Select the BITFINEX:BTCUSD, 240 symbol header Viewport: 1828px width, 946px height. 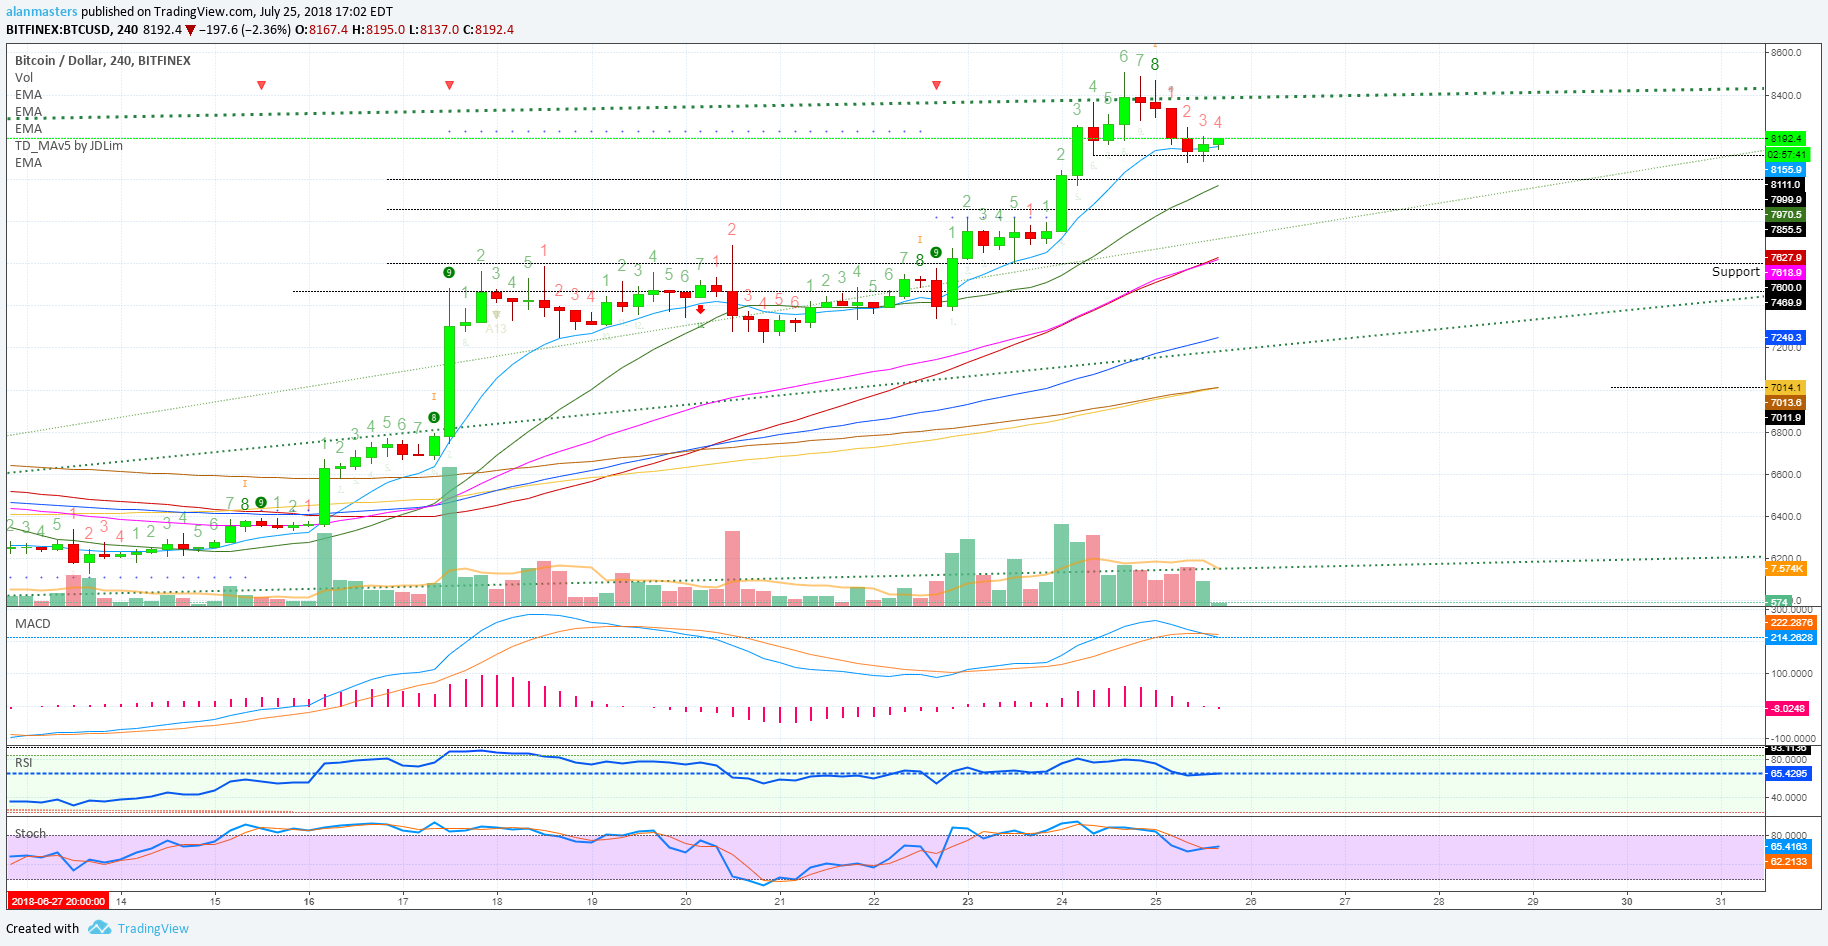(x=72, y=30)
